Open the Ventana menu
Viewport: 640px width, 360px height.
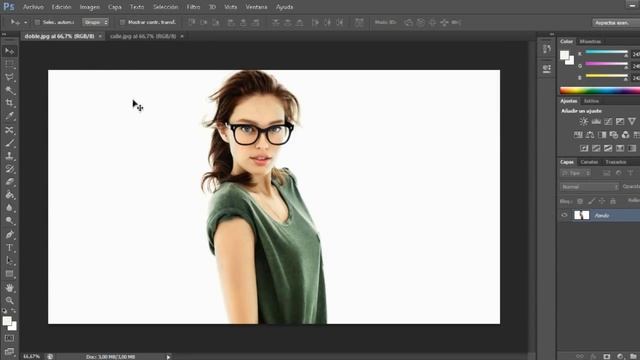256,7
